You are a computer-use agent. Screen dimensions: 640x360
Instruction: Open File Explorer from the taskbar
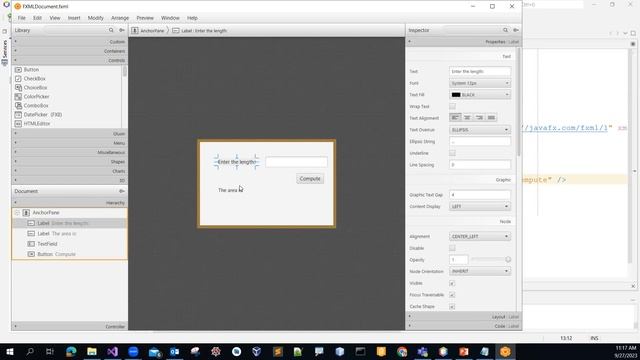92,351
